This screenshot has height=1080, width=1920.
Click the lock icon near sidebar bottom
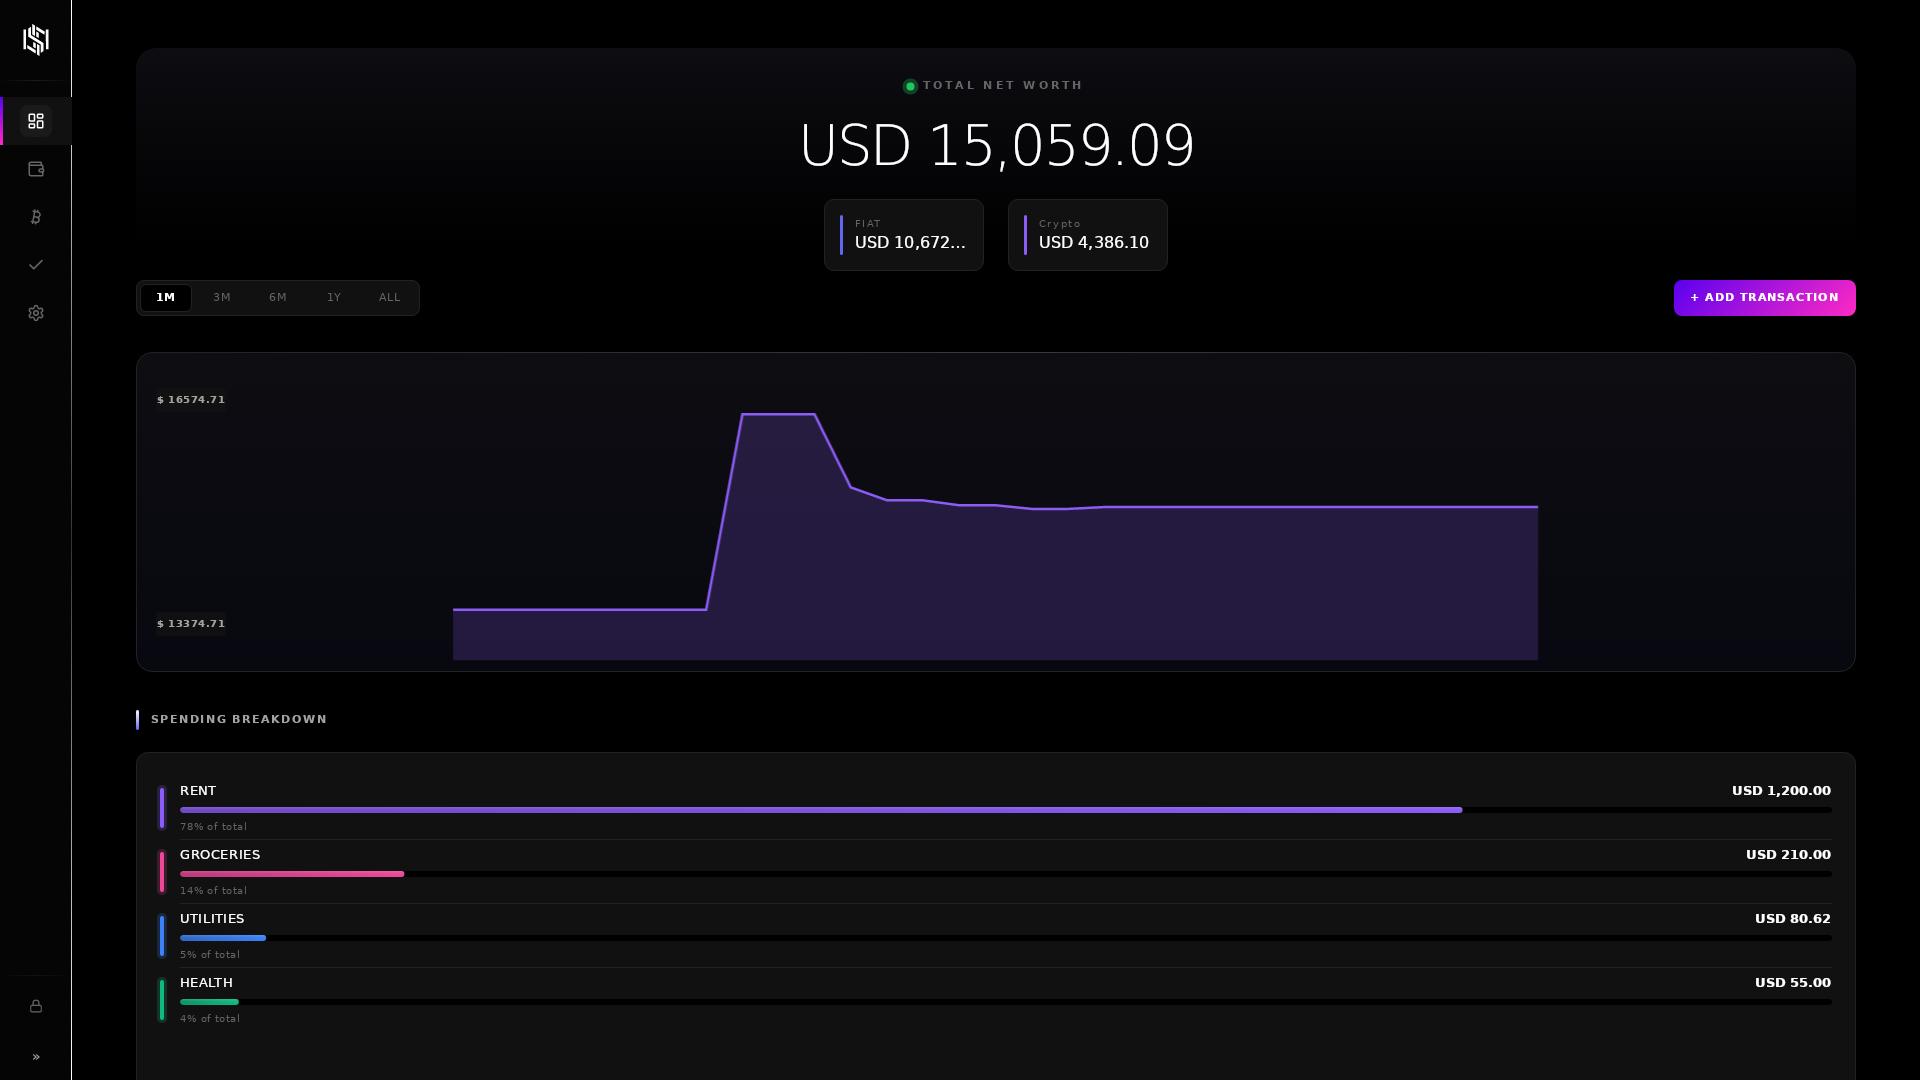35,1007
